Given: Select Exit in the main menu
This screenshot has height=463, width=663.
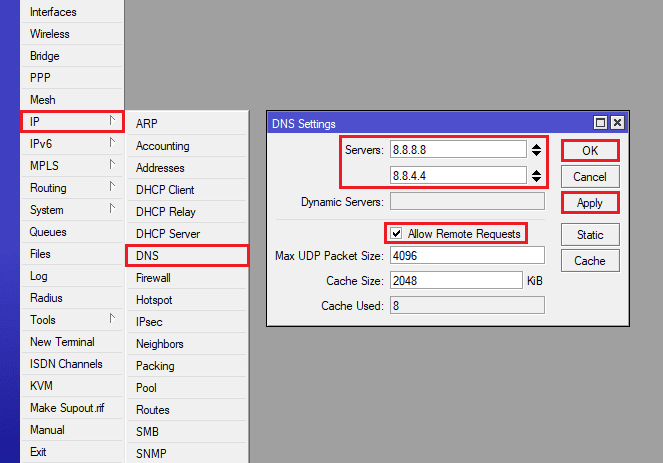Looking at the screenshot, I should (72, 452).
